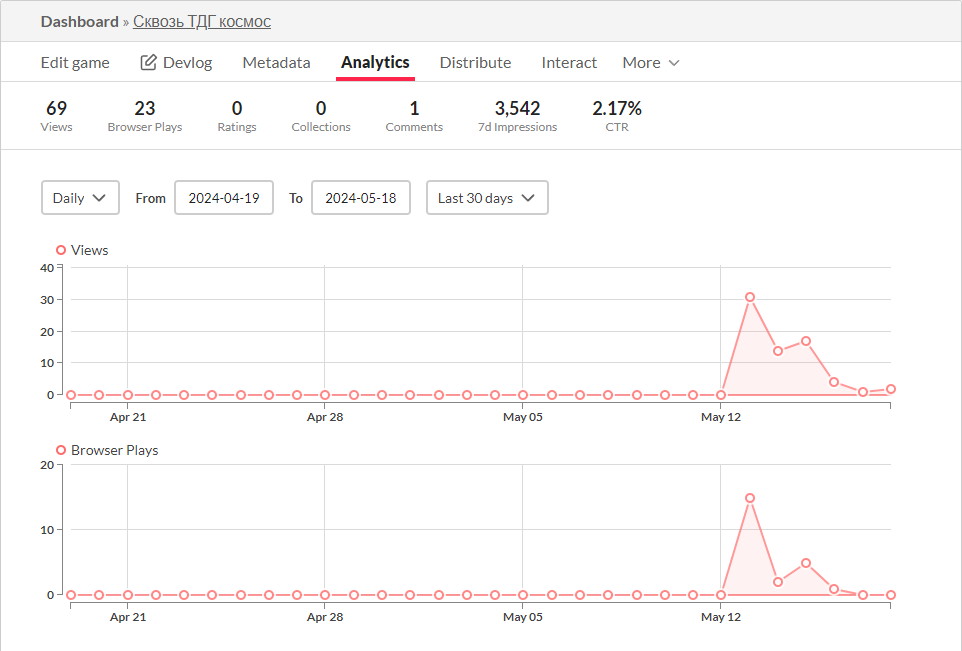Image resolution: width=962 pixels, height=651 pixels.
Task: Click the Views chart peak point near 30
Action: (750, 297)
